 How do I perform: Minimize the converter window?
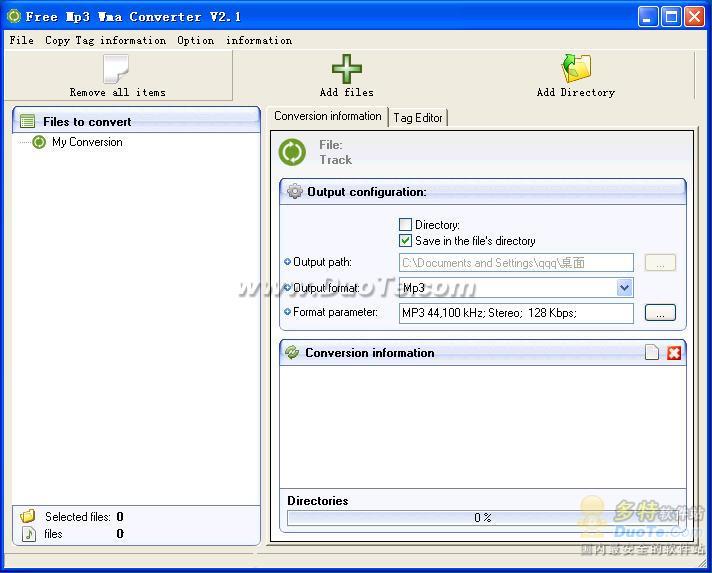tap(648, 17)
